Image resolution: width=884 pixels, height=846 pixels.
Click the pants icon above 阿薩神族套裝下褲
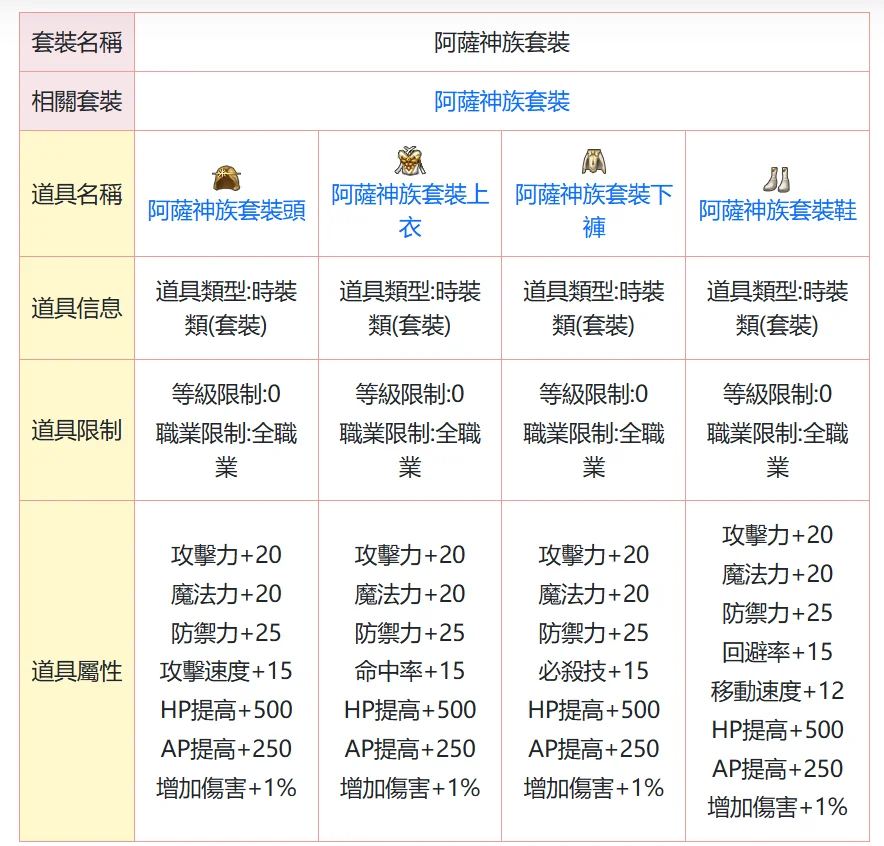[x=594, y=160]
